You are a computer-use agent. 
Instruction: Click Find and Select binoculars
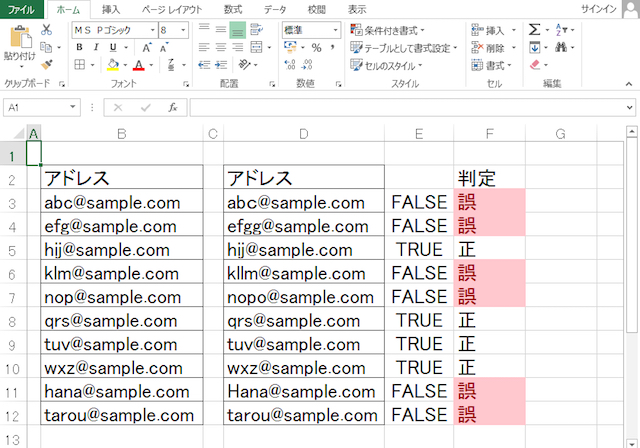click(561, 47)
